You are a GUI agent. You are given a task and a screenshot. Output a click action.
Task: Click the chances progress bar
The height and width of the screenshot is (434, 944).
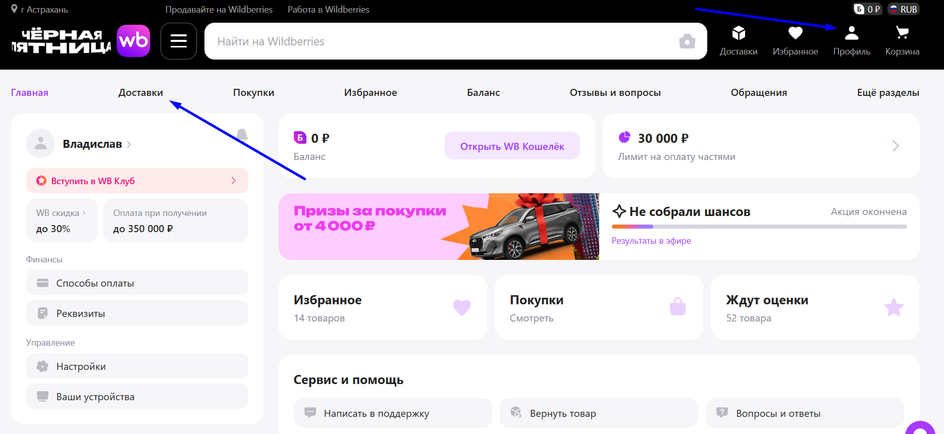[x=759, y=226]
